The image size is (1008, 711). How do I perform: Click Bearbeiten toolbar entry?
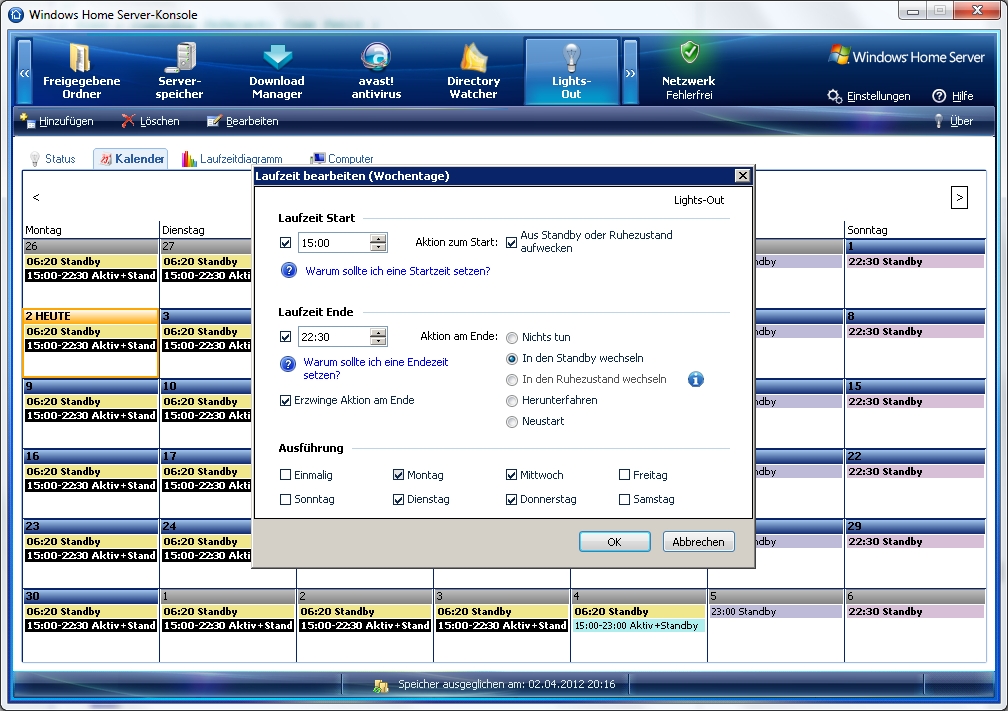pos(242,121)
